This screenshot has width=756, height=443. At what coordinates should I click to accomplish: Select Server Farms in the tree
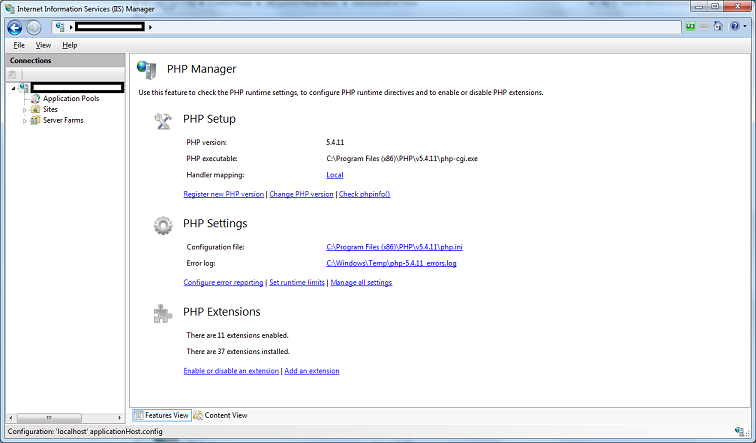tap(63, 120)
